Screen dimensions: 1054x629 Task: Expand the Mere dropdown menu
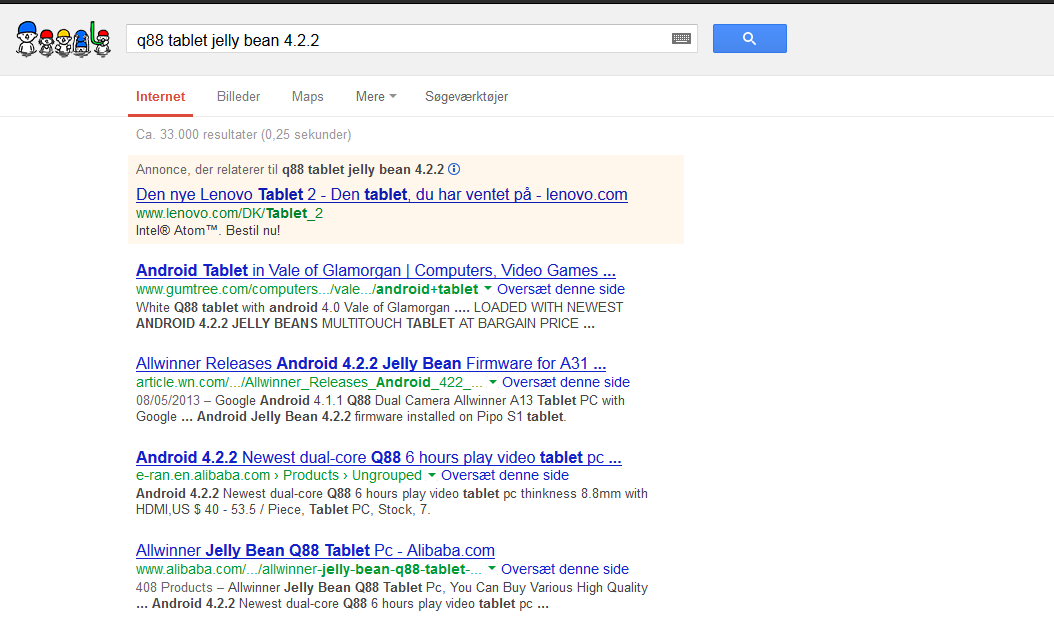point(376,97)
